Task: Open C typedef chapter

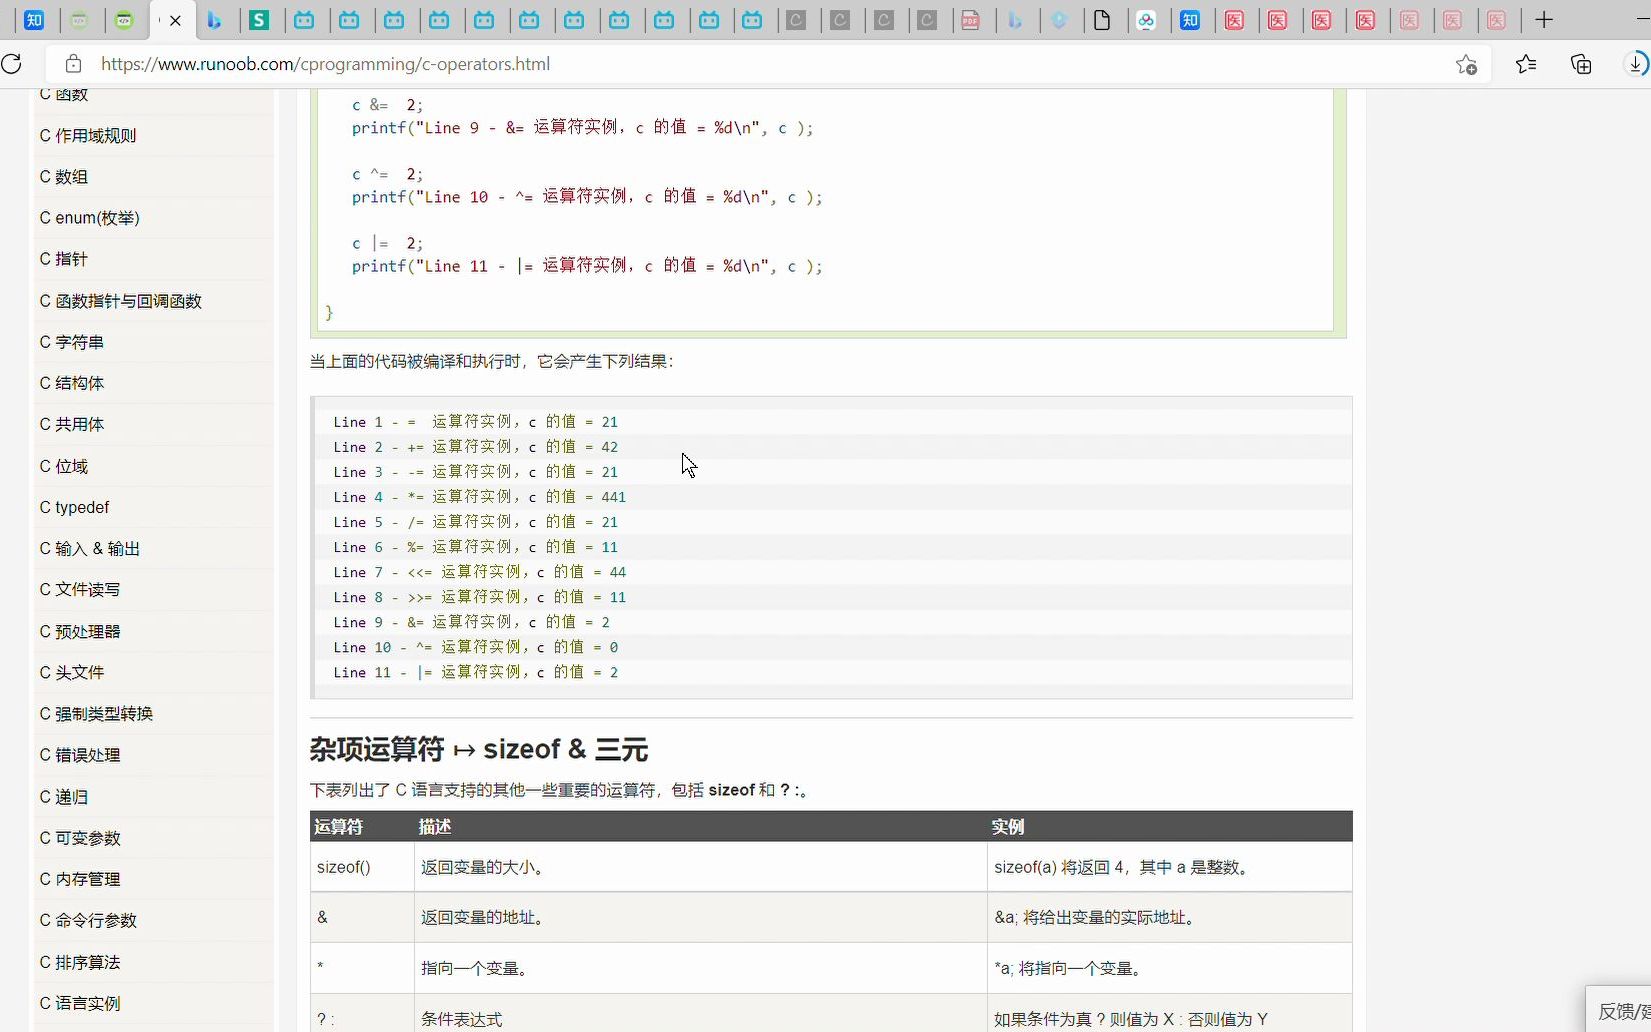Action: [75, 507]
